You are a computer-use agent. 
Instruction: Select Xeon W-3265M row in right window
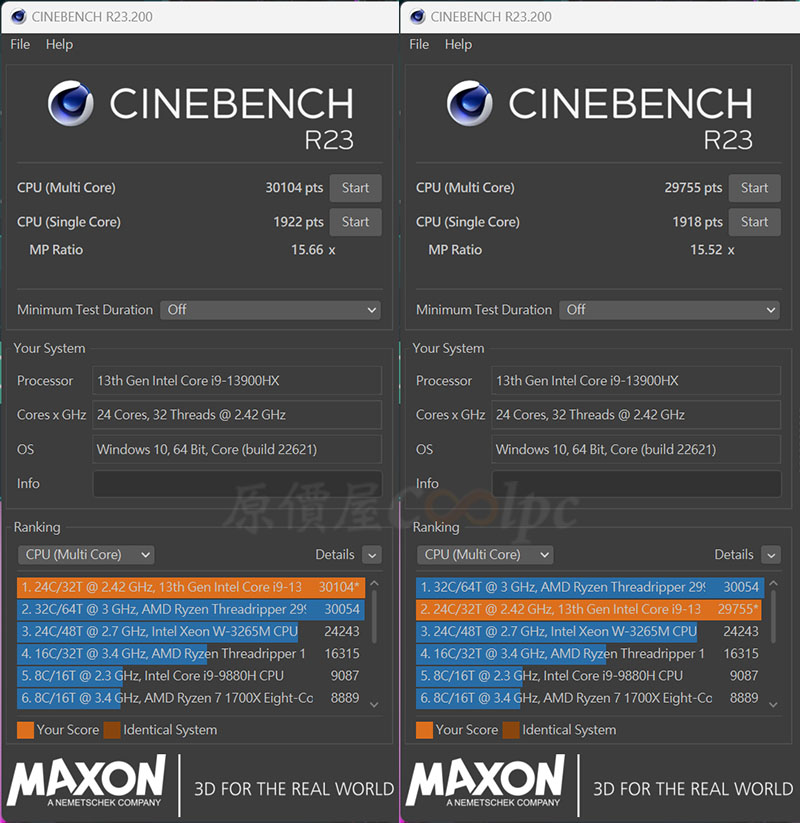(x=590, y=631)
